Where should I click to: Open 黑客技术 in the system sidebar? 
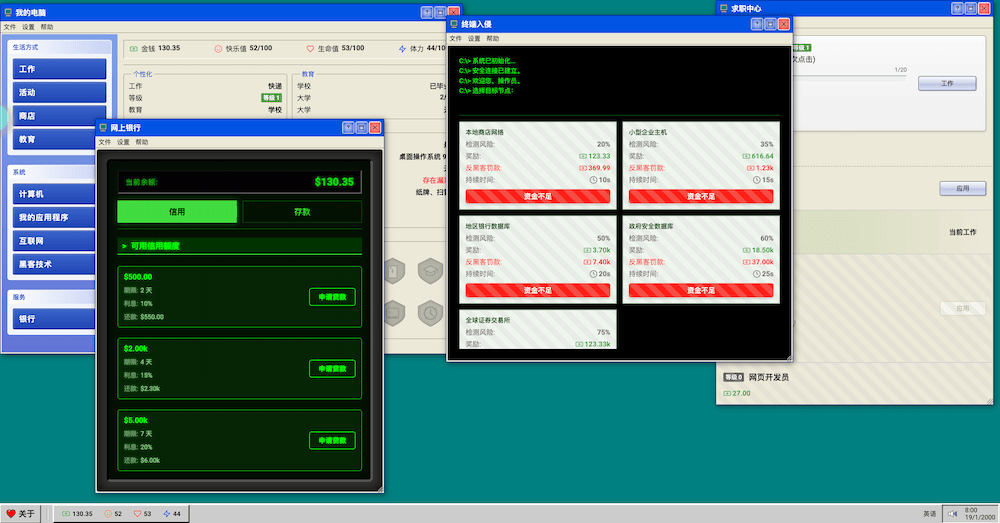point(59,264)
